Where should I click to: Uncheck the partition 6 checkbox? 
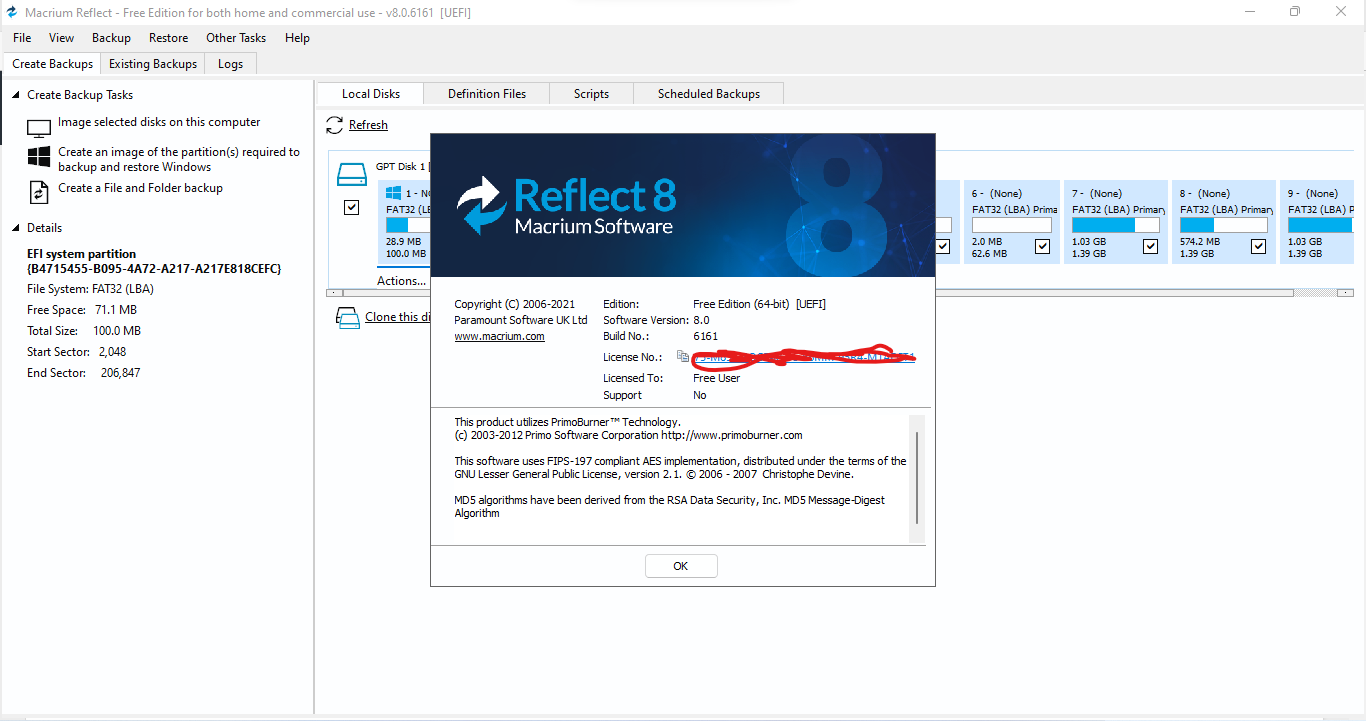1043,246
